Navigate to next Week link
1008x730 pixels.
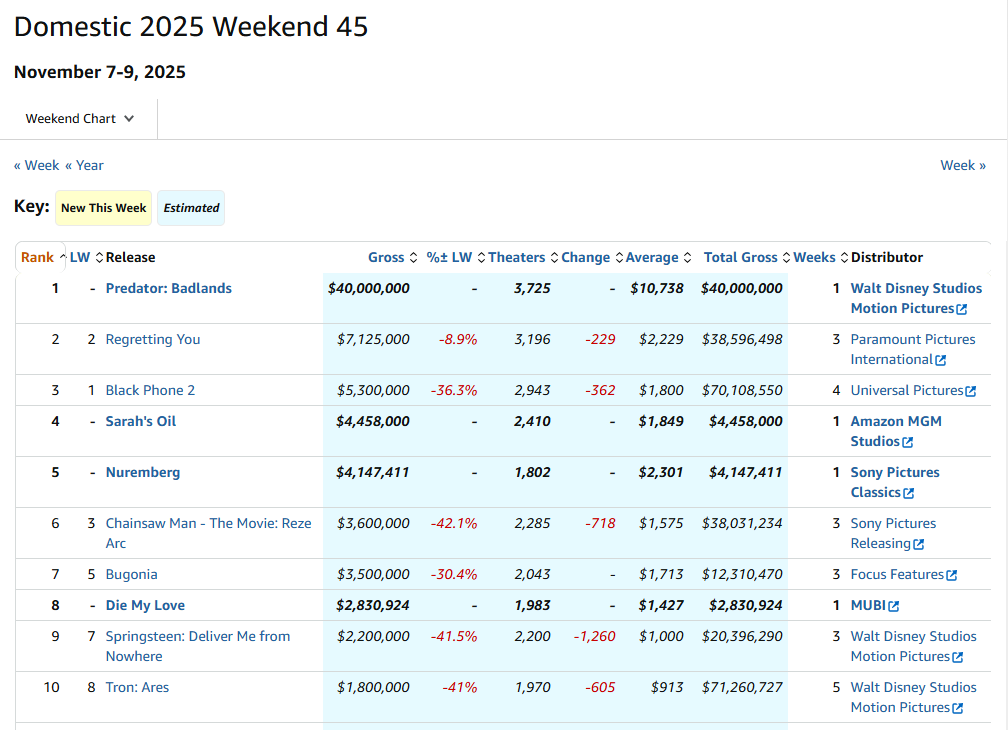point(962,165)
